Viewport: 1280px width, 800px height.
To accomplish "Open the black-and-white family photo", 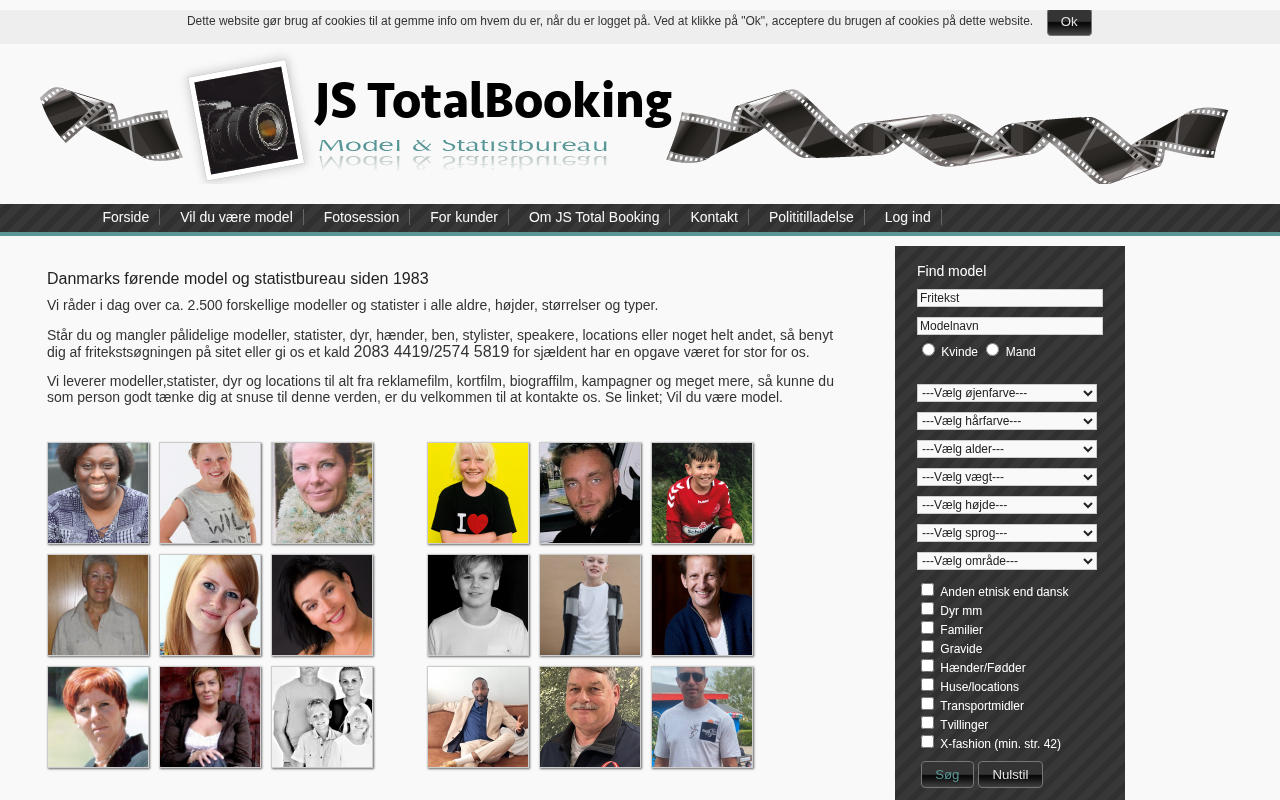I will [x=322, y=717].
